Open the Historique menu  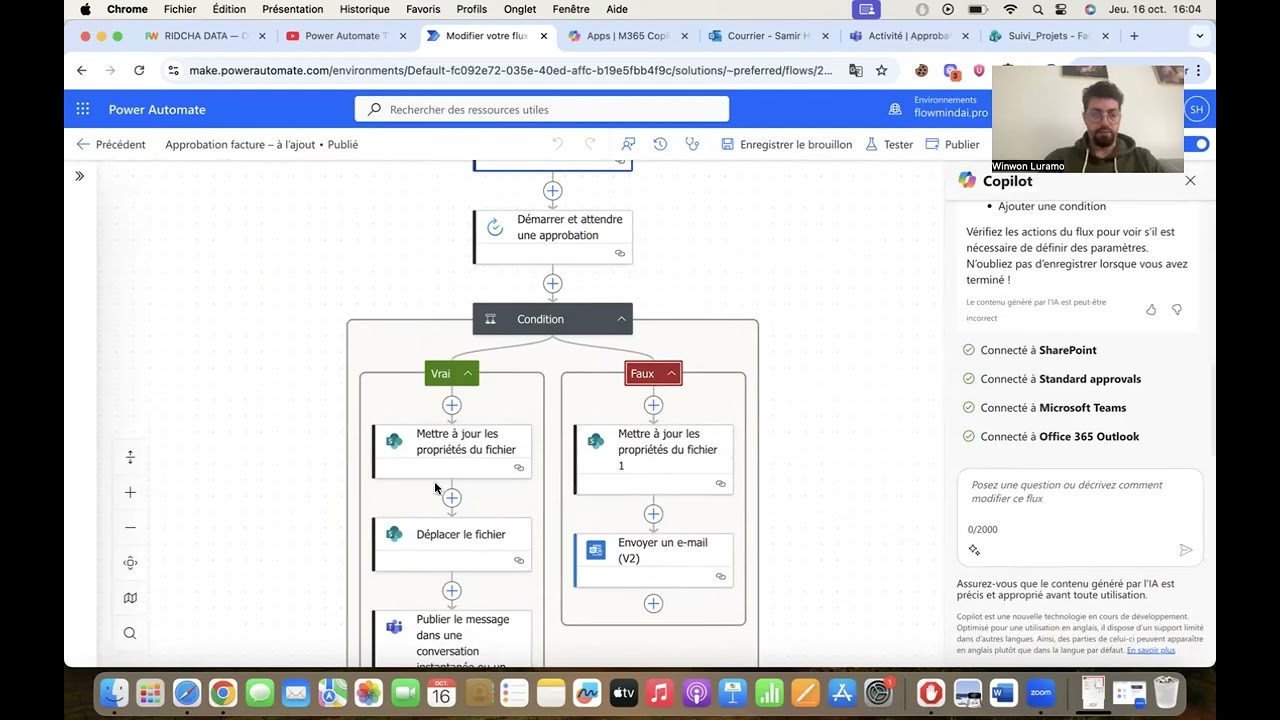[364, 9]
